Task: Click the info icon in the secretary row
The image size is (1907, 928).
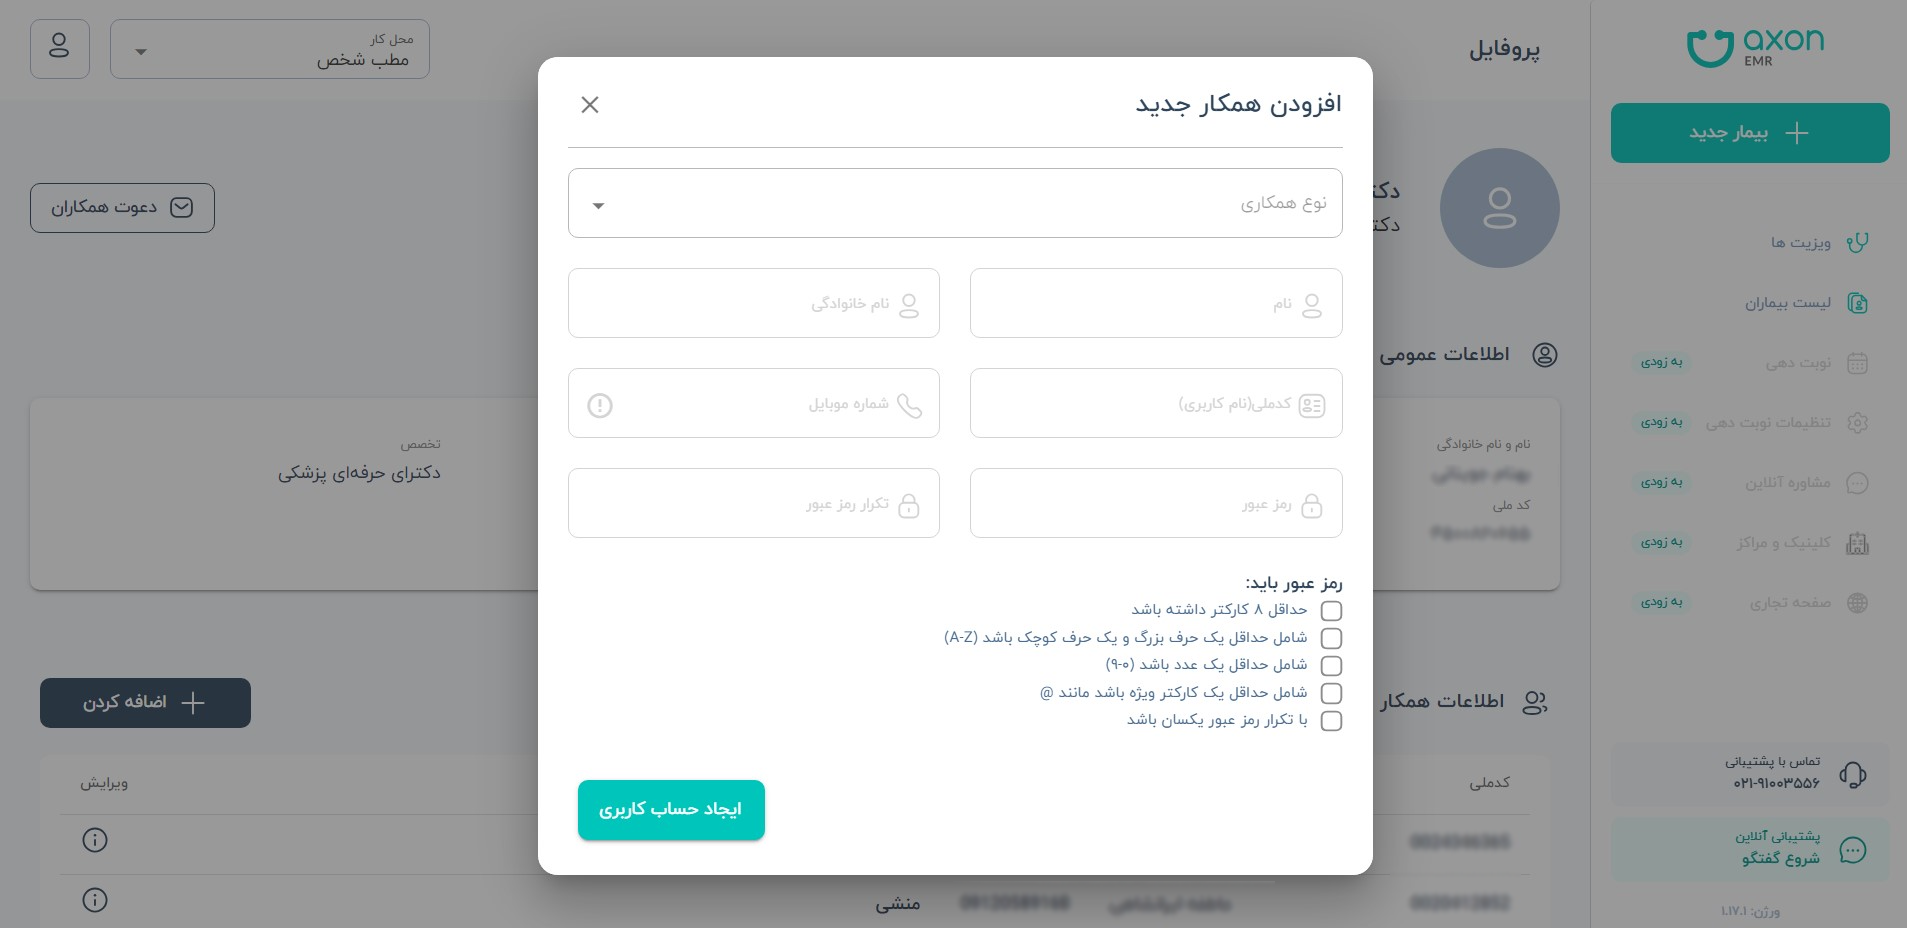Action: point(95,900)
